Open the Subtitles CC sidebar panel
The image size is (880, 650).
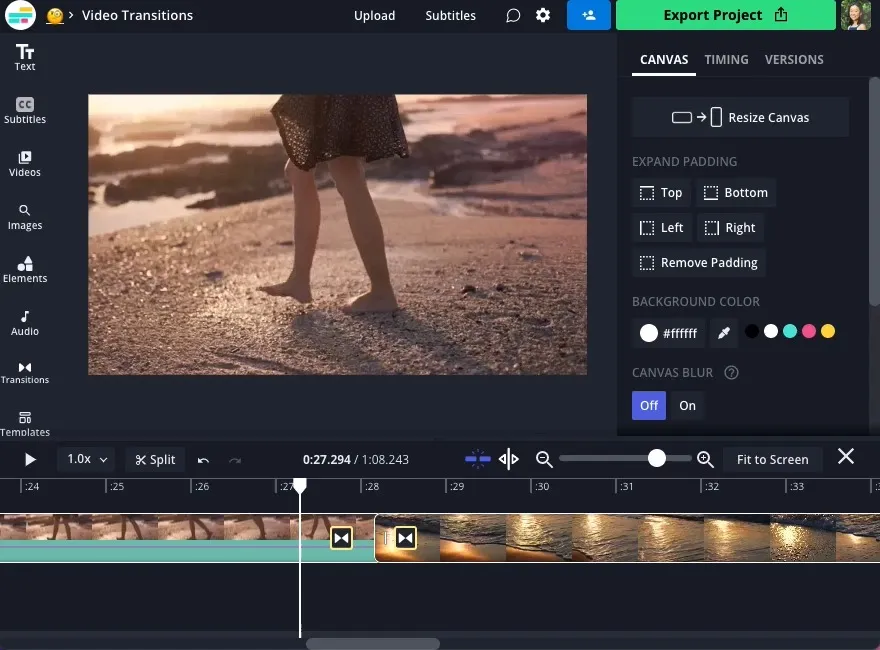coord(25,110)
